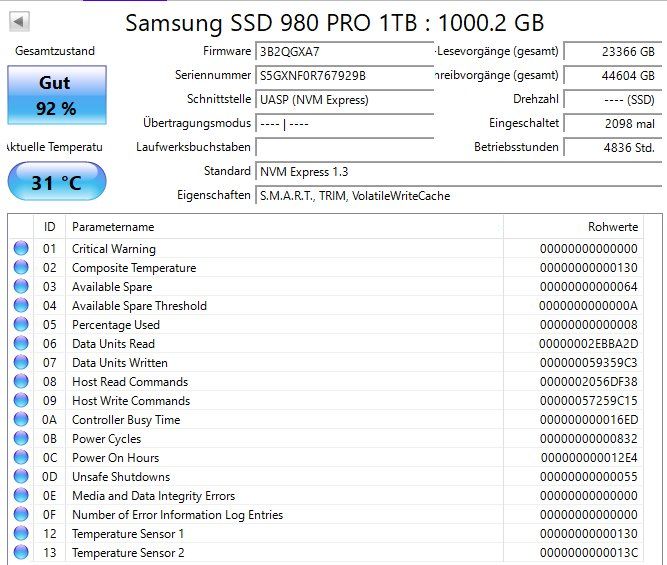Viewport: 667px width, 565px height.
Task: Click the ID column header
Action: coord(49,227)
